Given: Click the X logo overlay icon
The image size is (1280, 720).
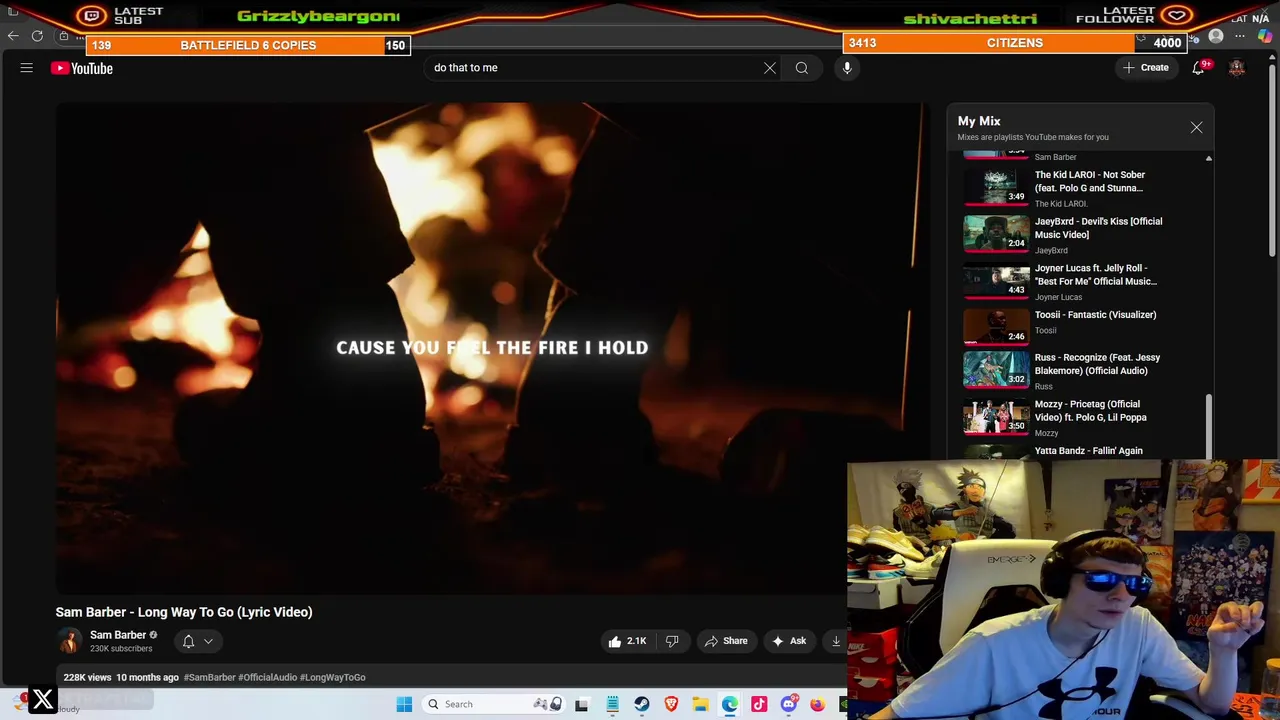Looking at the screenshot, I should [x=43, y=700].
